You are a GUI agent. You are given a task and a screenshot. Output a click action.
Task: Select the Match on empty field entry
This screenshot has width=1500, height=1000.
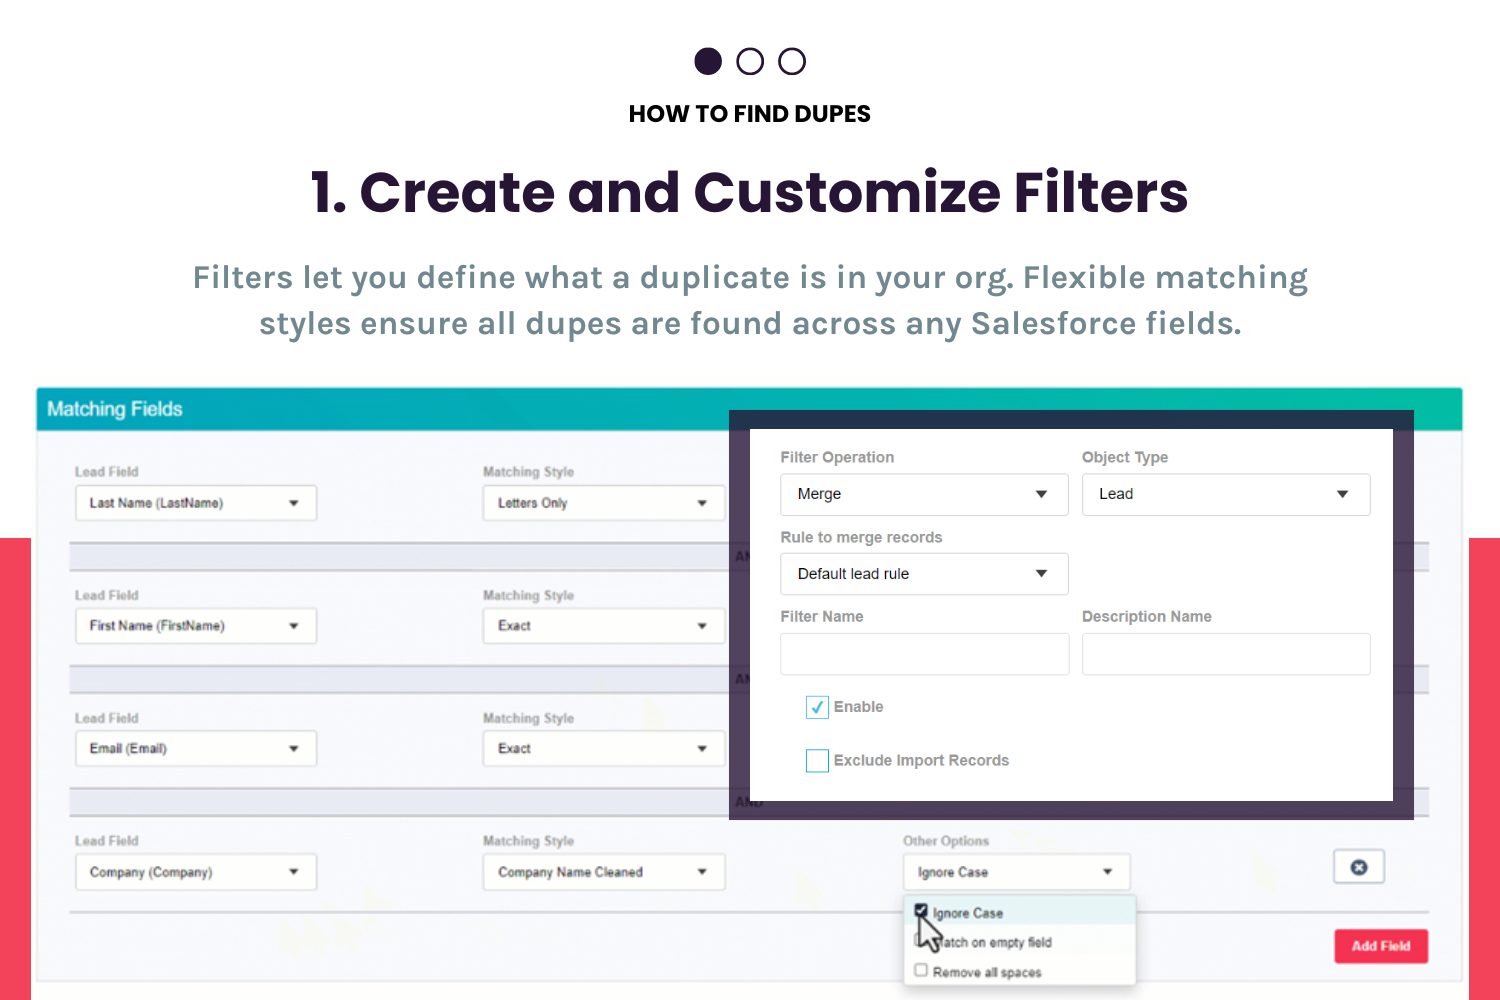pyautogui.click(x=990, y=941)
